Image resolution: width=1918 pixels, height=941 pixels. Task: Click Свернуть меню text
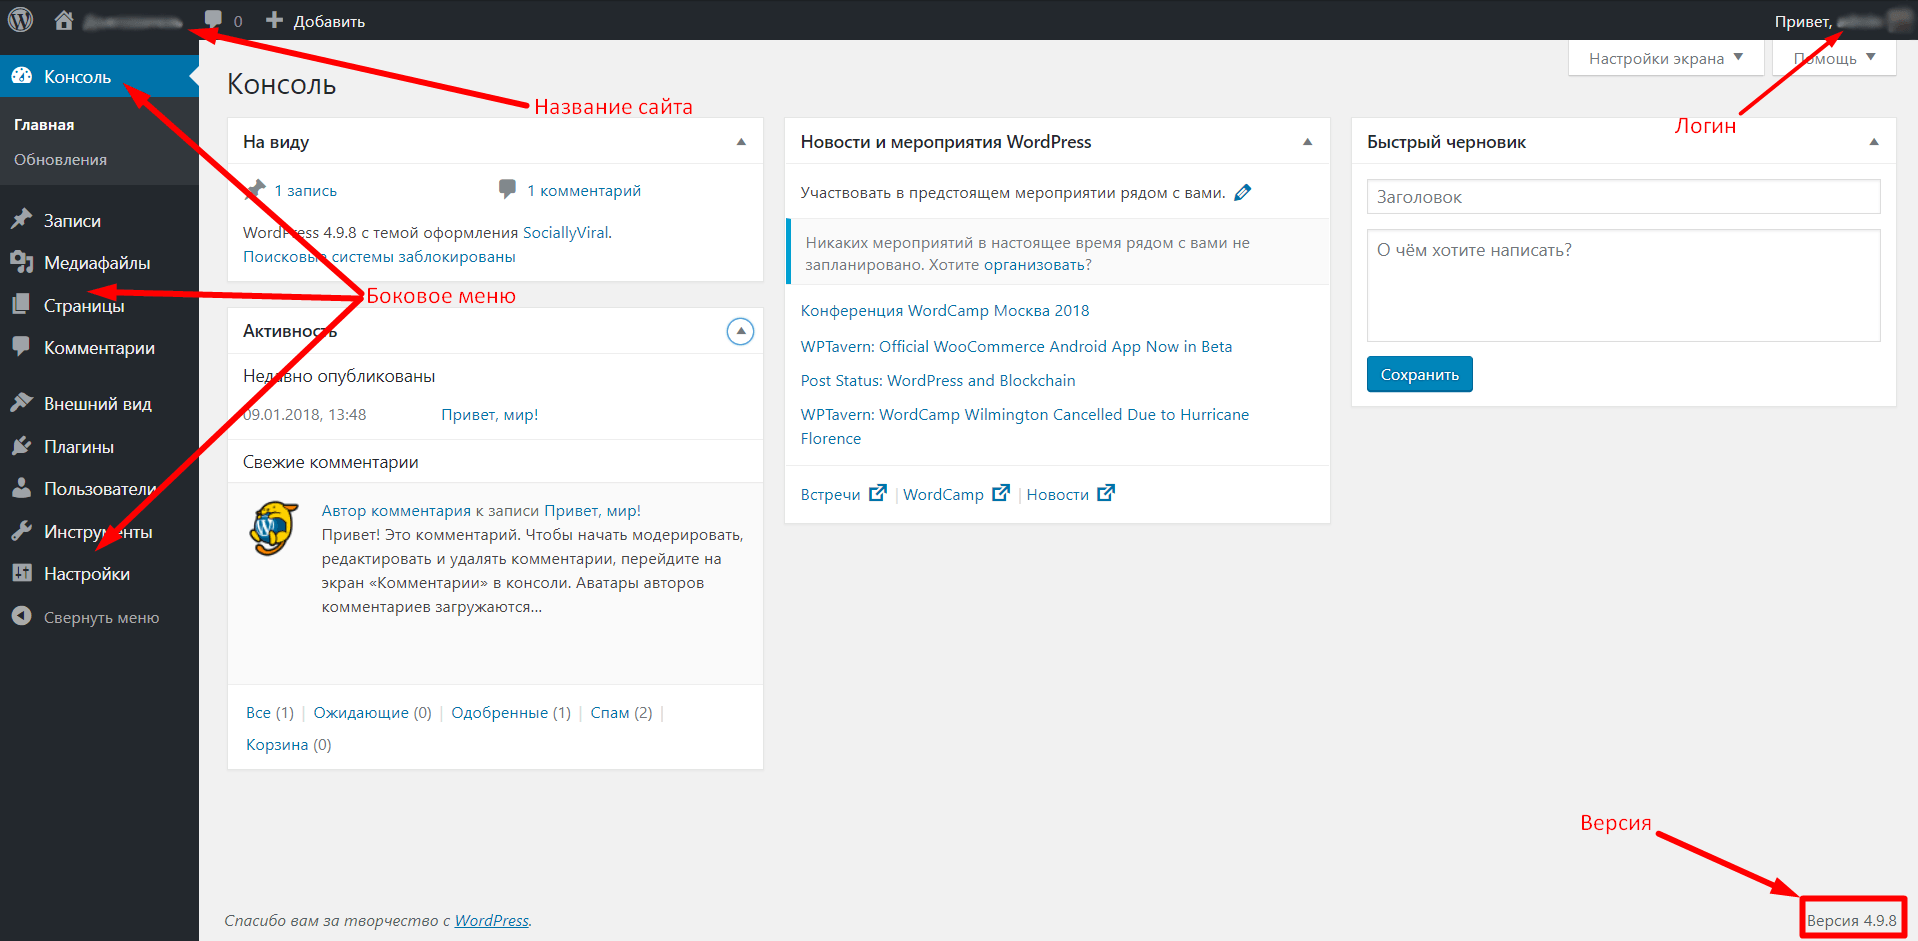[101, 617]
